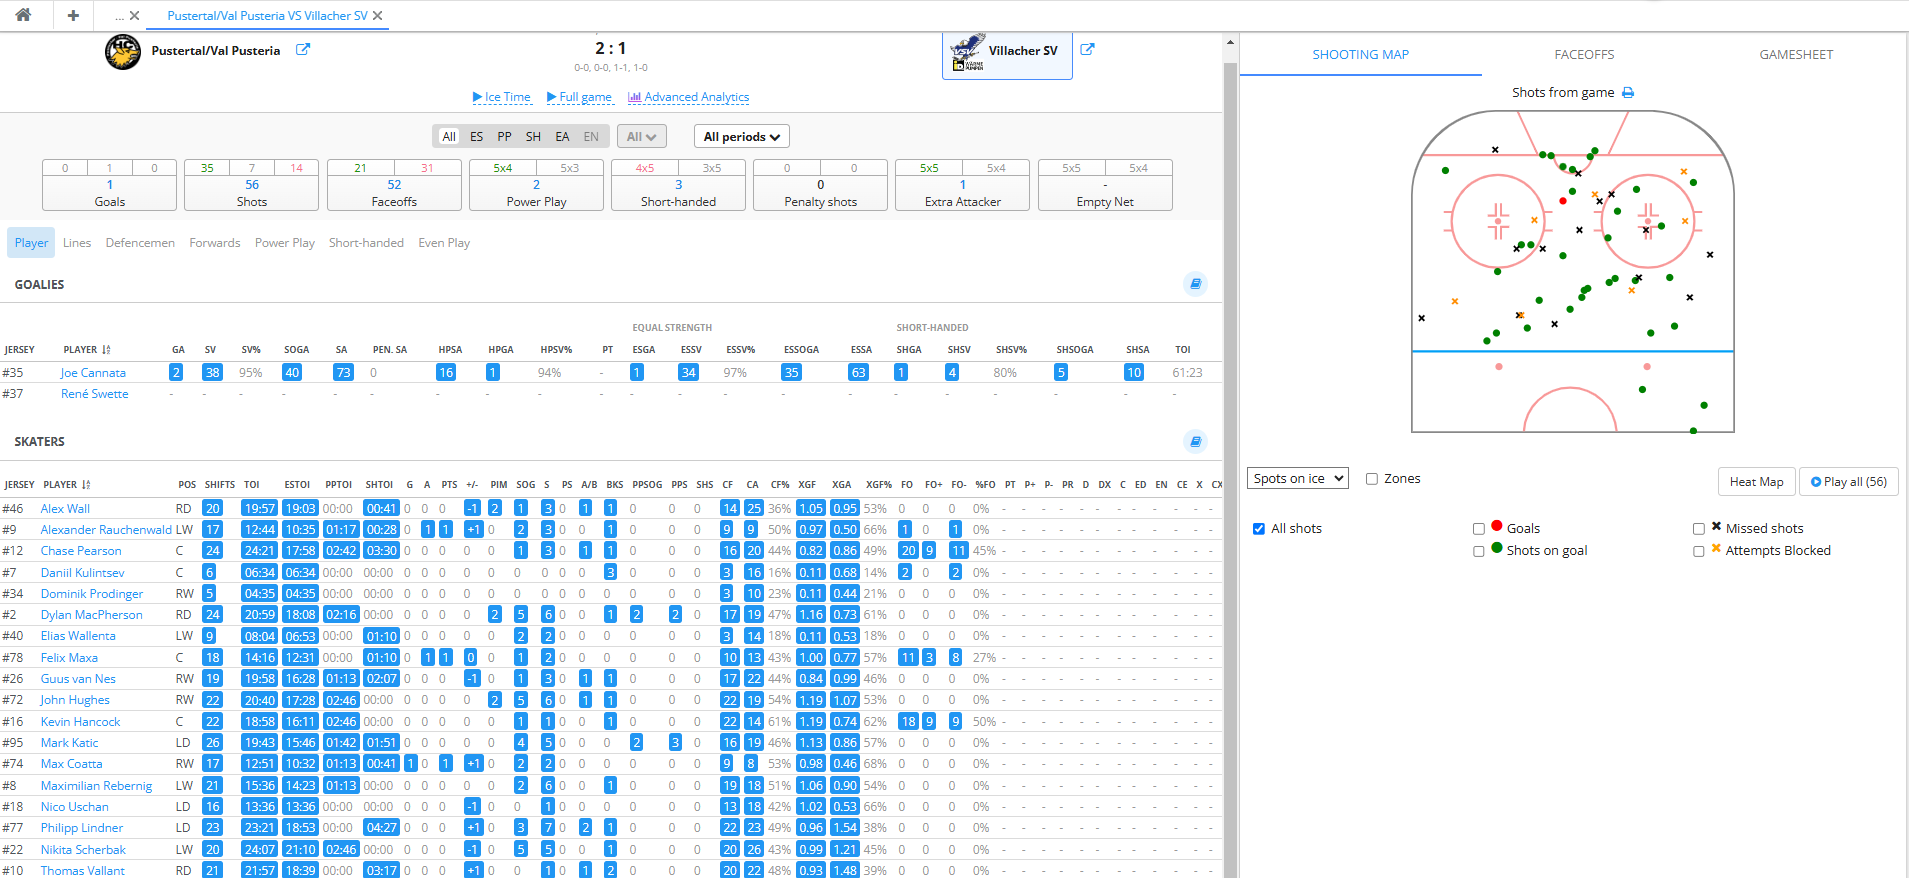Open Villacher SV external link icon

(1087, 50)
